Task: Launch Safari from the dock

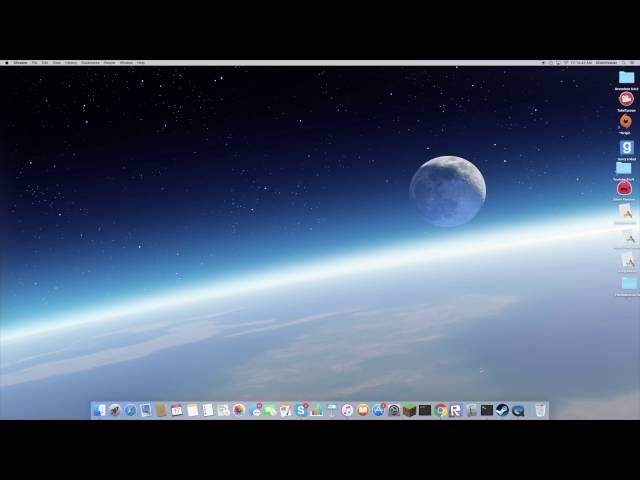Action: pos(130,410)
